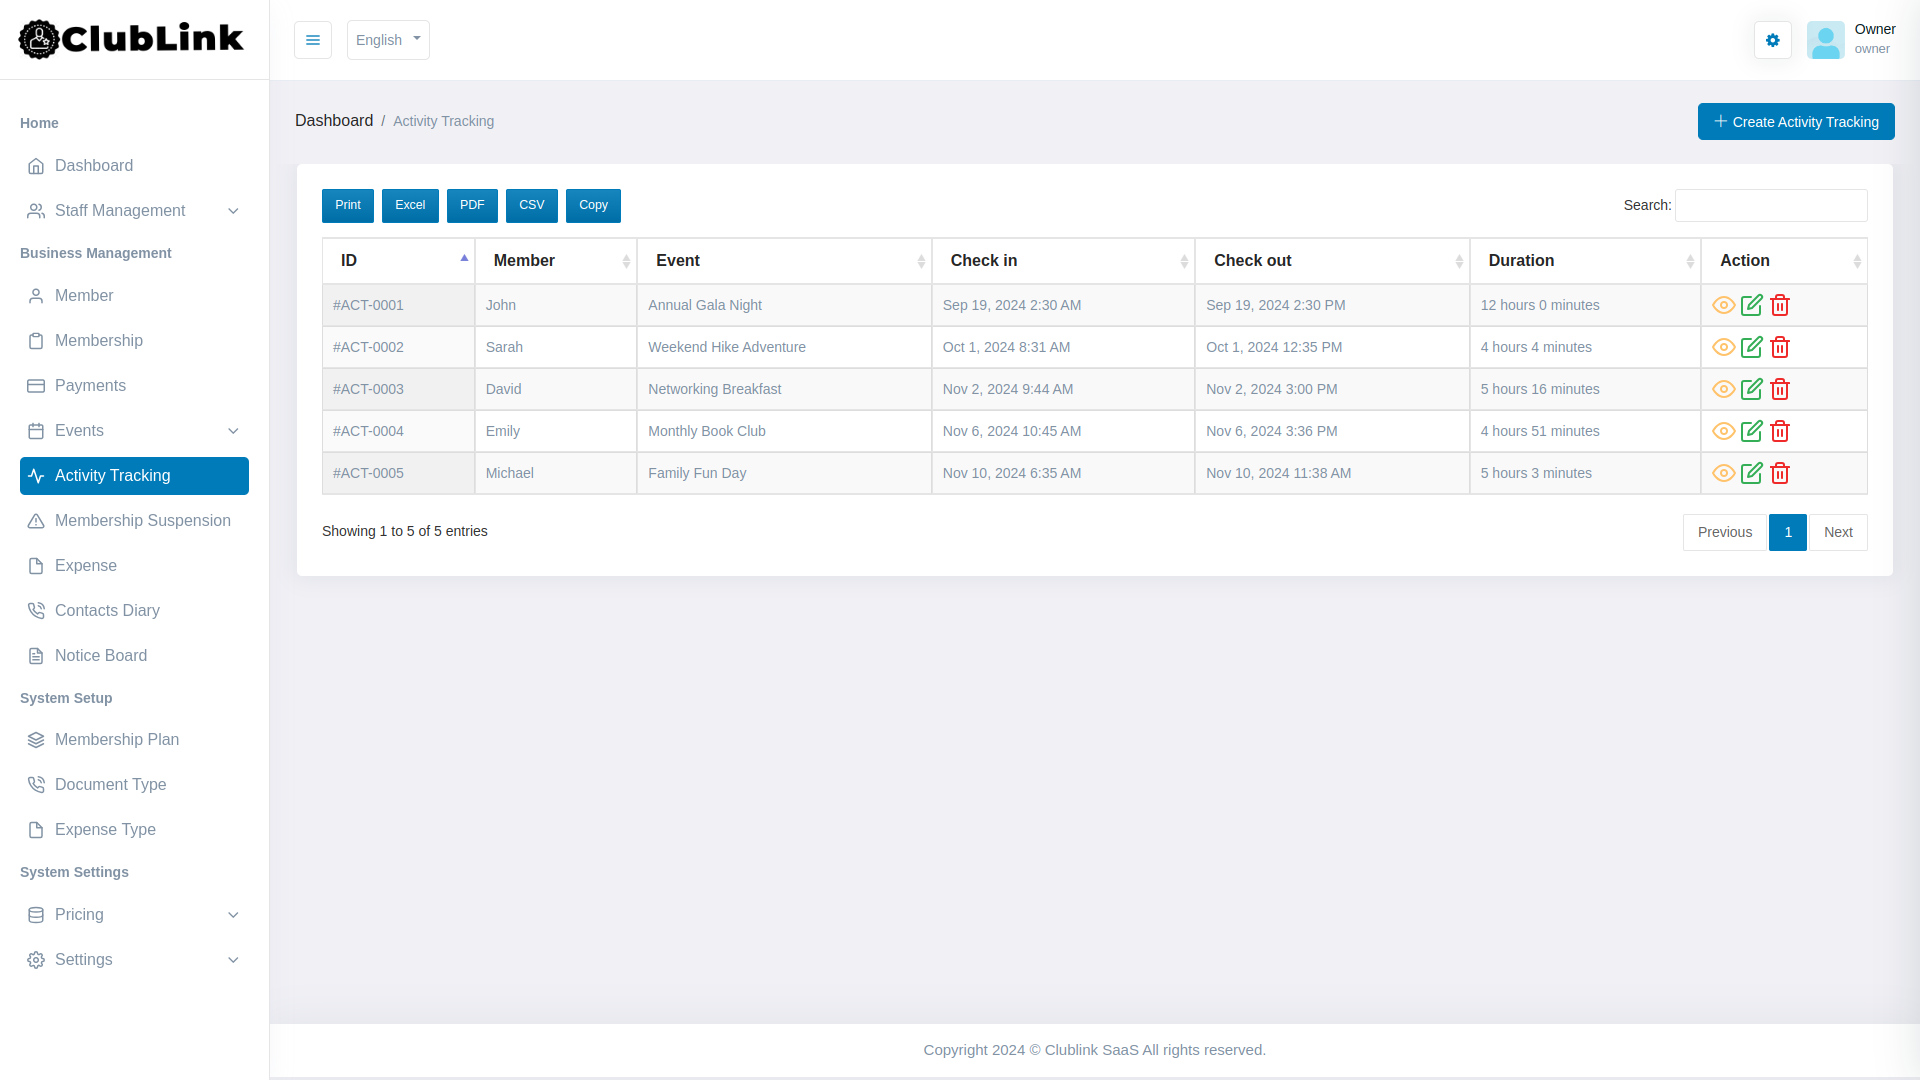Screen dimensions: 1920x1080
Task: Click the hamburger menu icon in header
Action: click(313, 40)
